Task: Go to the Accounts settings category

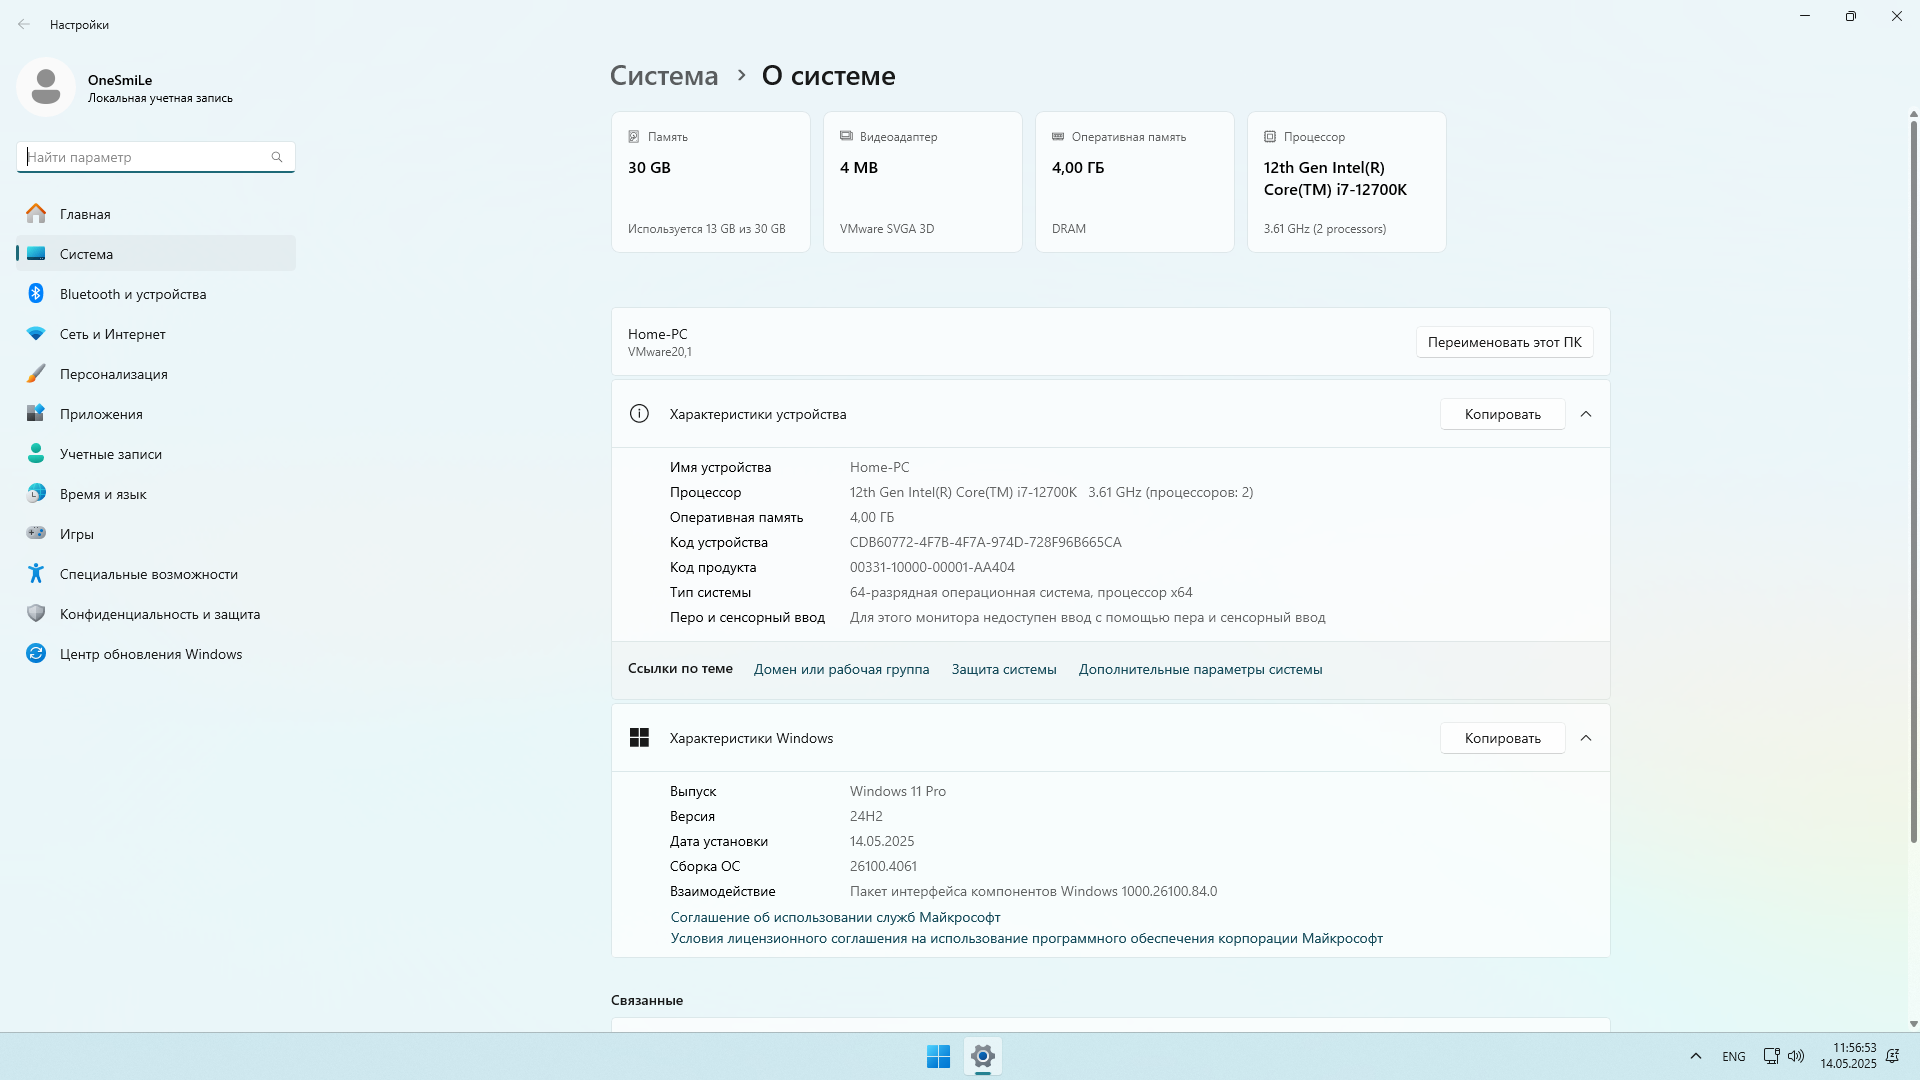Action: click(x=110, y=454)
